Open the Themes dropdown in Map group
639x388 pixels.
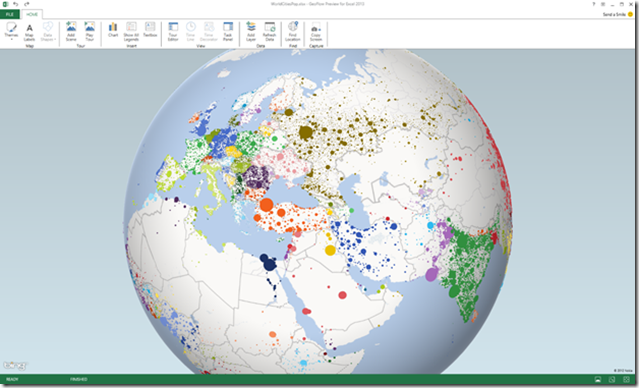click(11, 31)
